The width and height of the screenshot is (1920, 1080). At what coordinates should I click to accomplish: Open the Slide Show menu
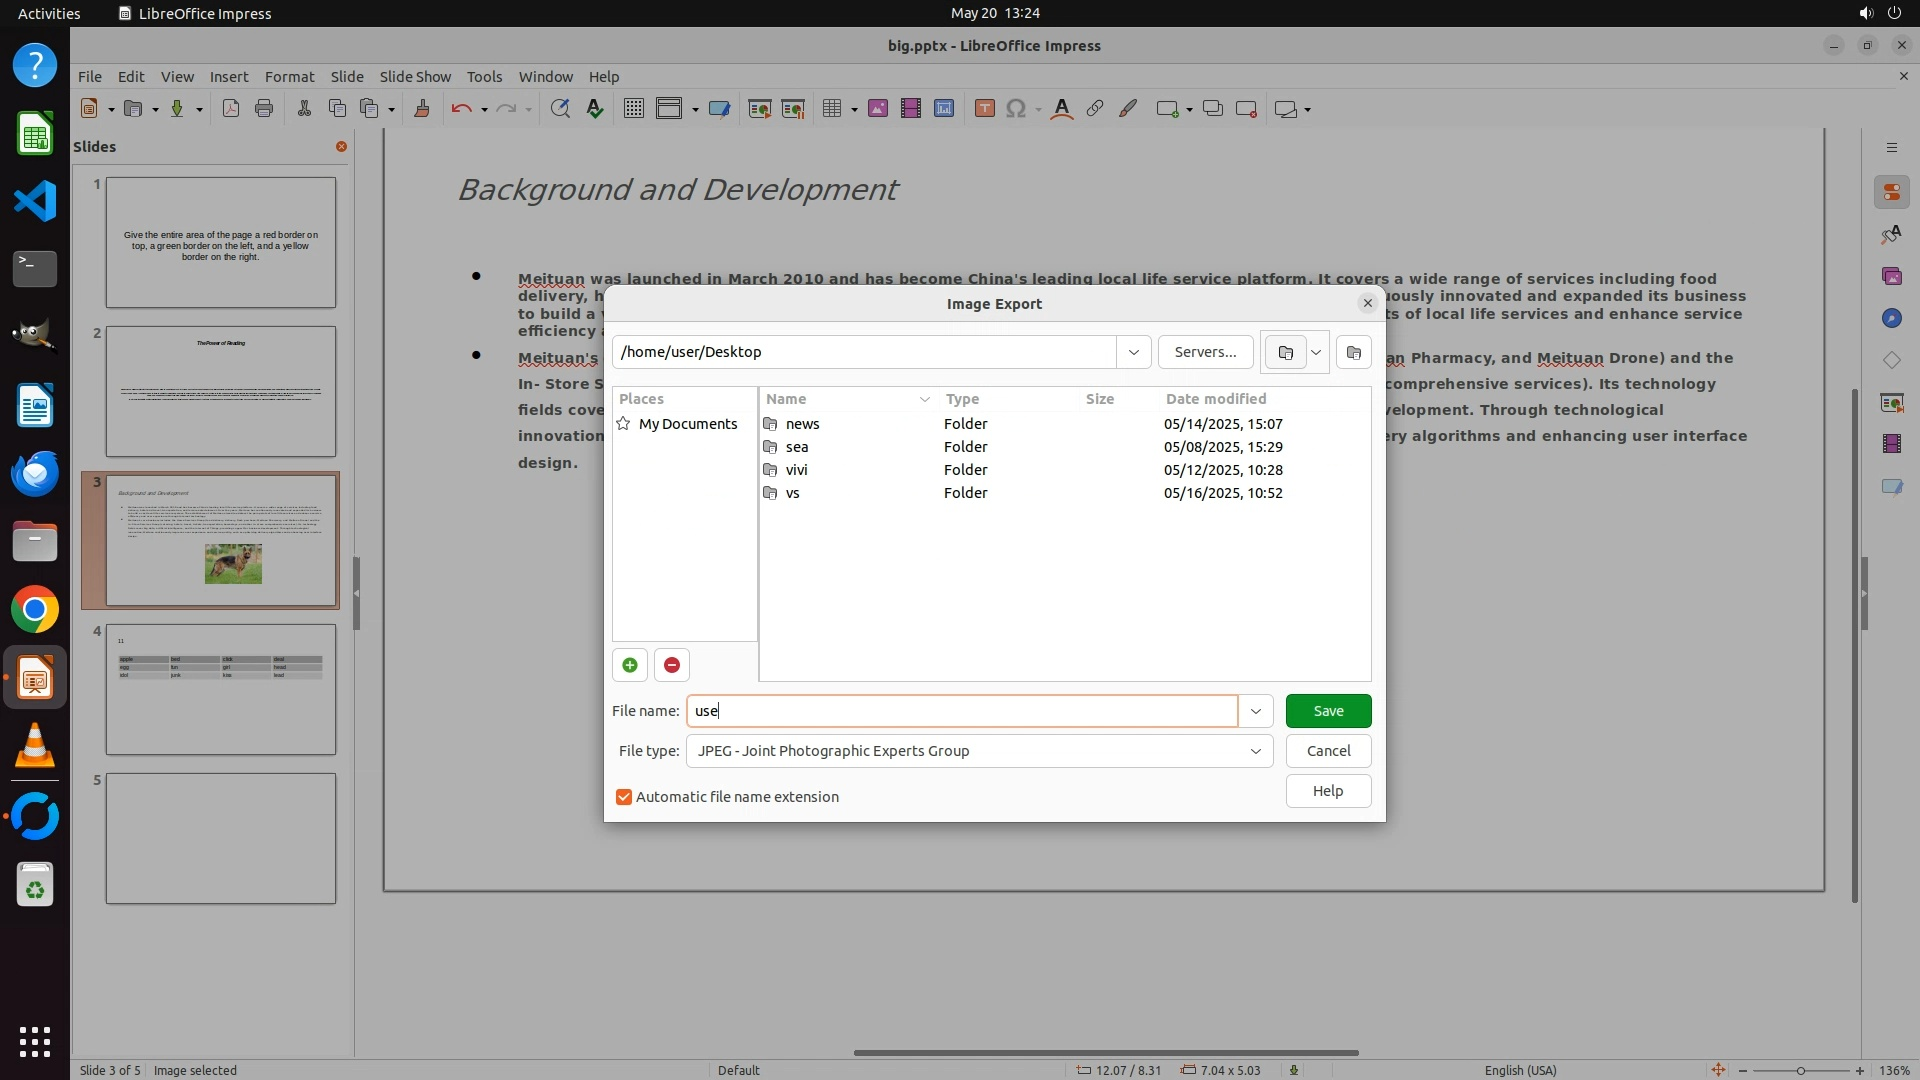pos(415,77)
